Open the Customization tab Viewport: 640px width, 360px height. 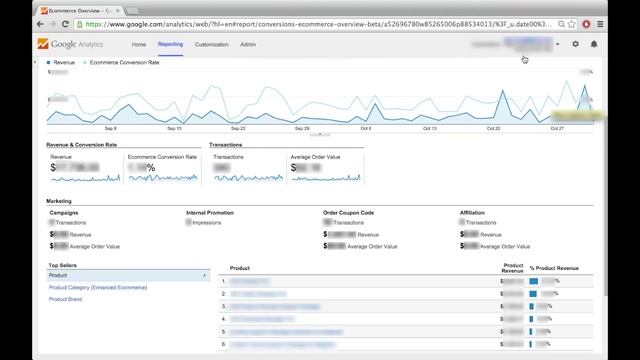[x=211, y=44]
